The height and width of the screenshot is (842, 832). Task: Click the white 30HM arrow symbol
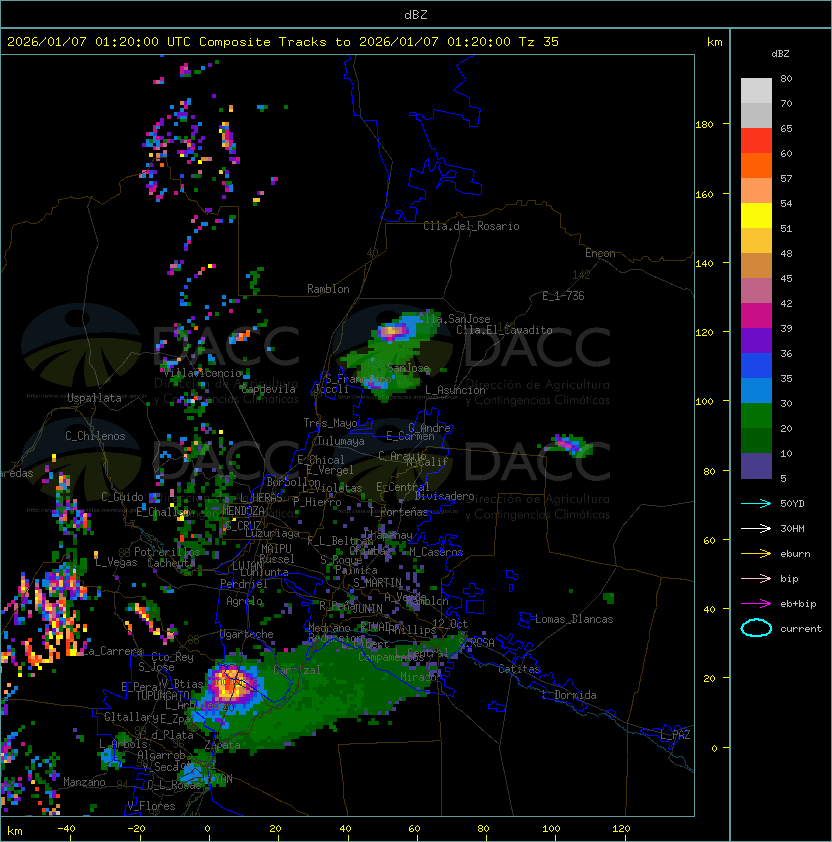click(756, 528)
